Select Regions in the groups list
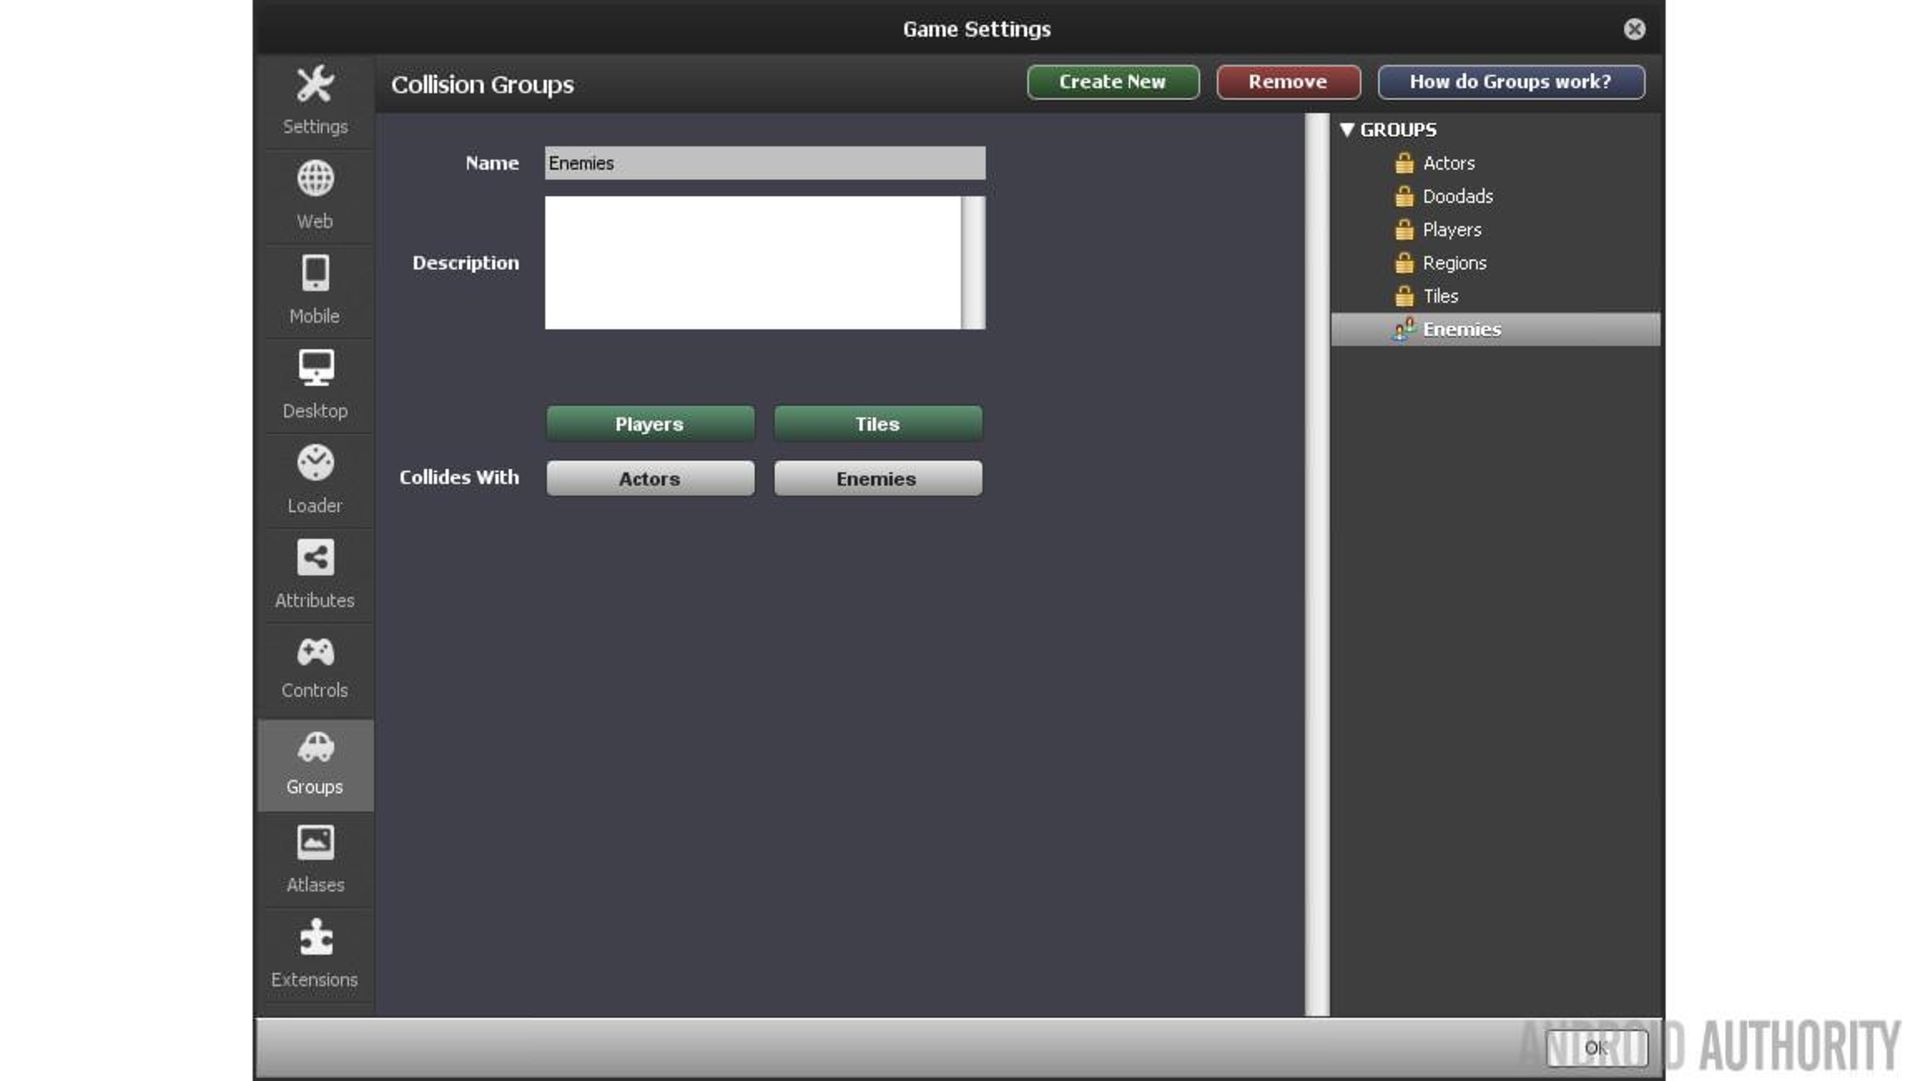Viewport: 1920px width, 1081px height. (1454, 263)
